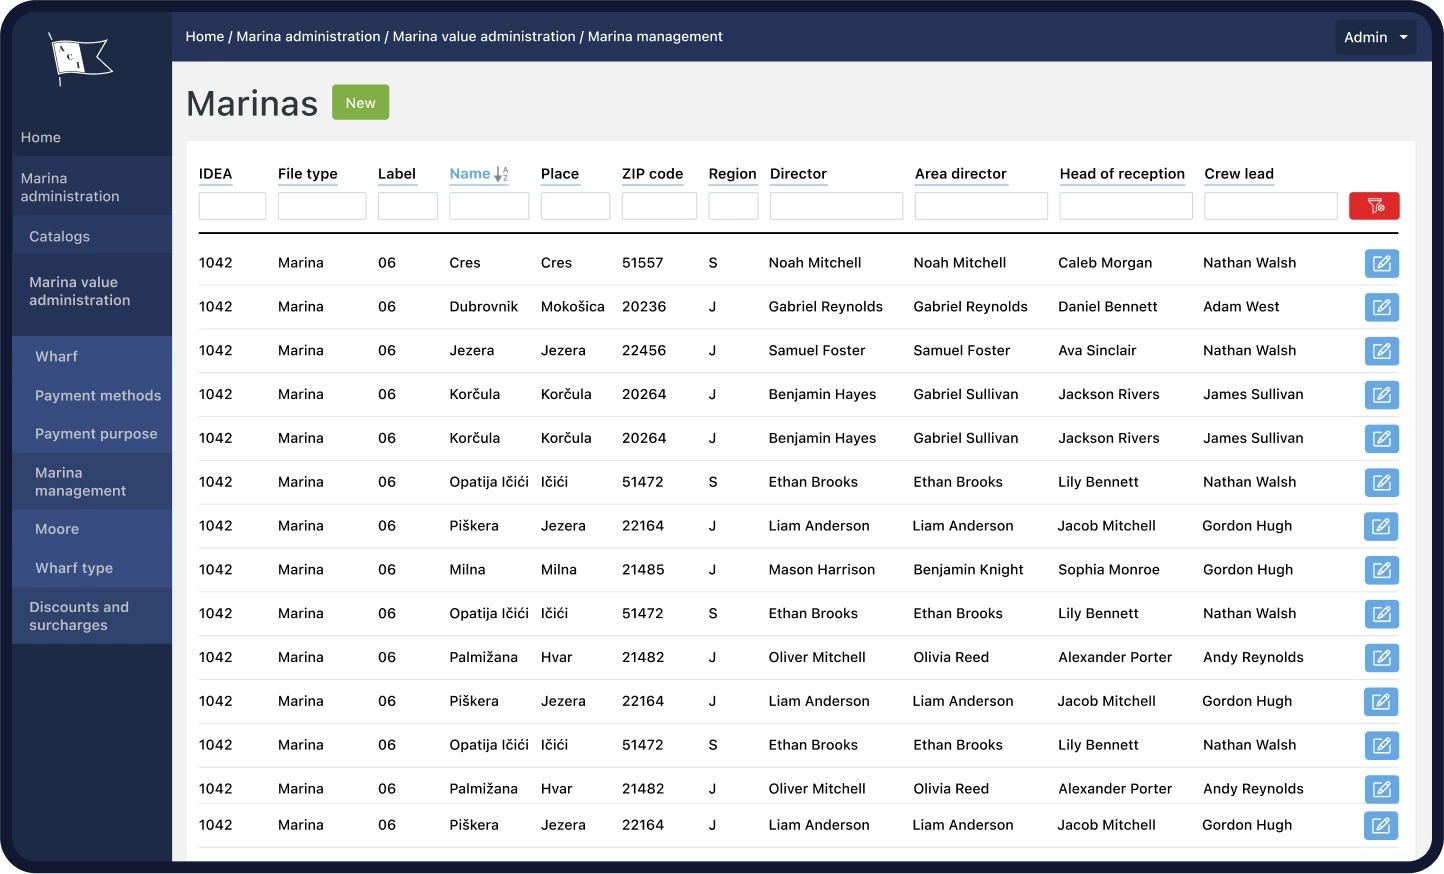Select Moore in sidebar
This screenshot has height=874, width=1444.
57,529
